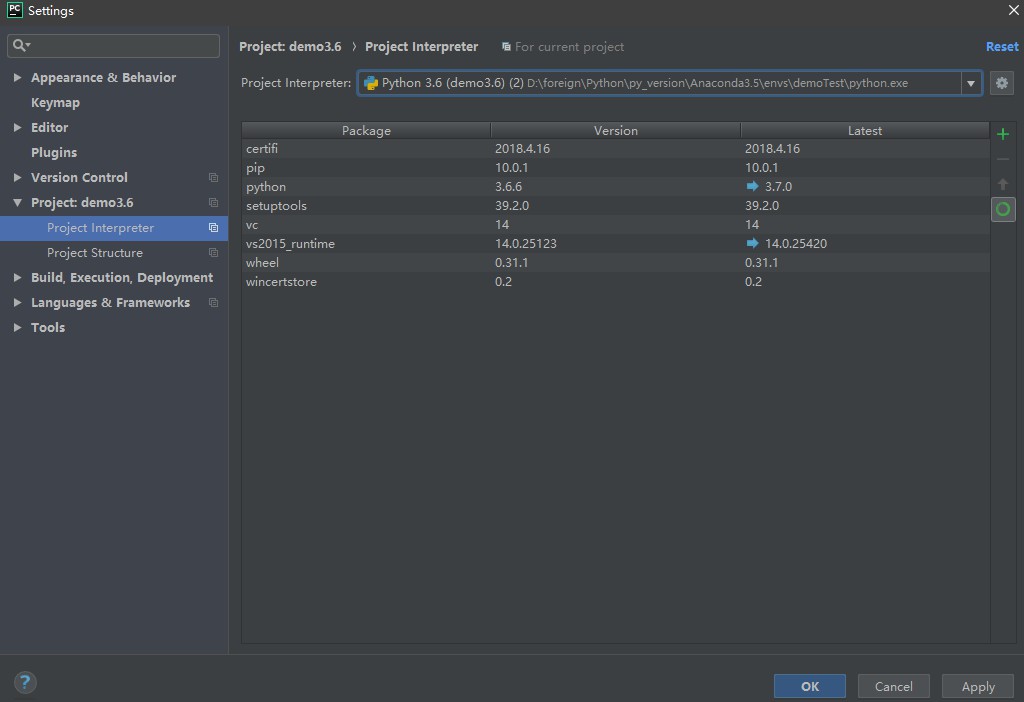Click the Python logo in the interpreter field
The image size is (1024, 702).
click(371, 83)
